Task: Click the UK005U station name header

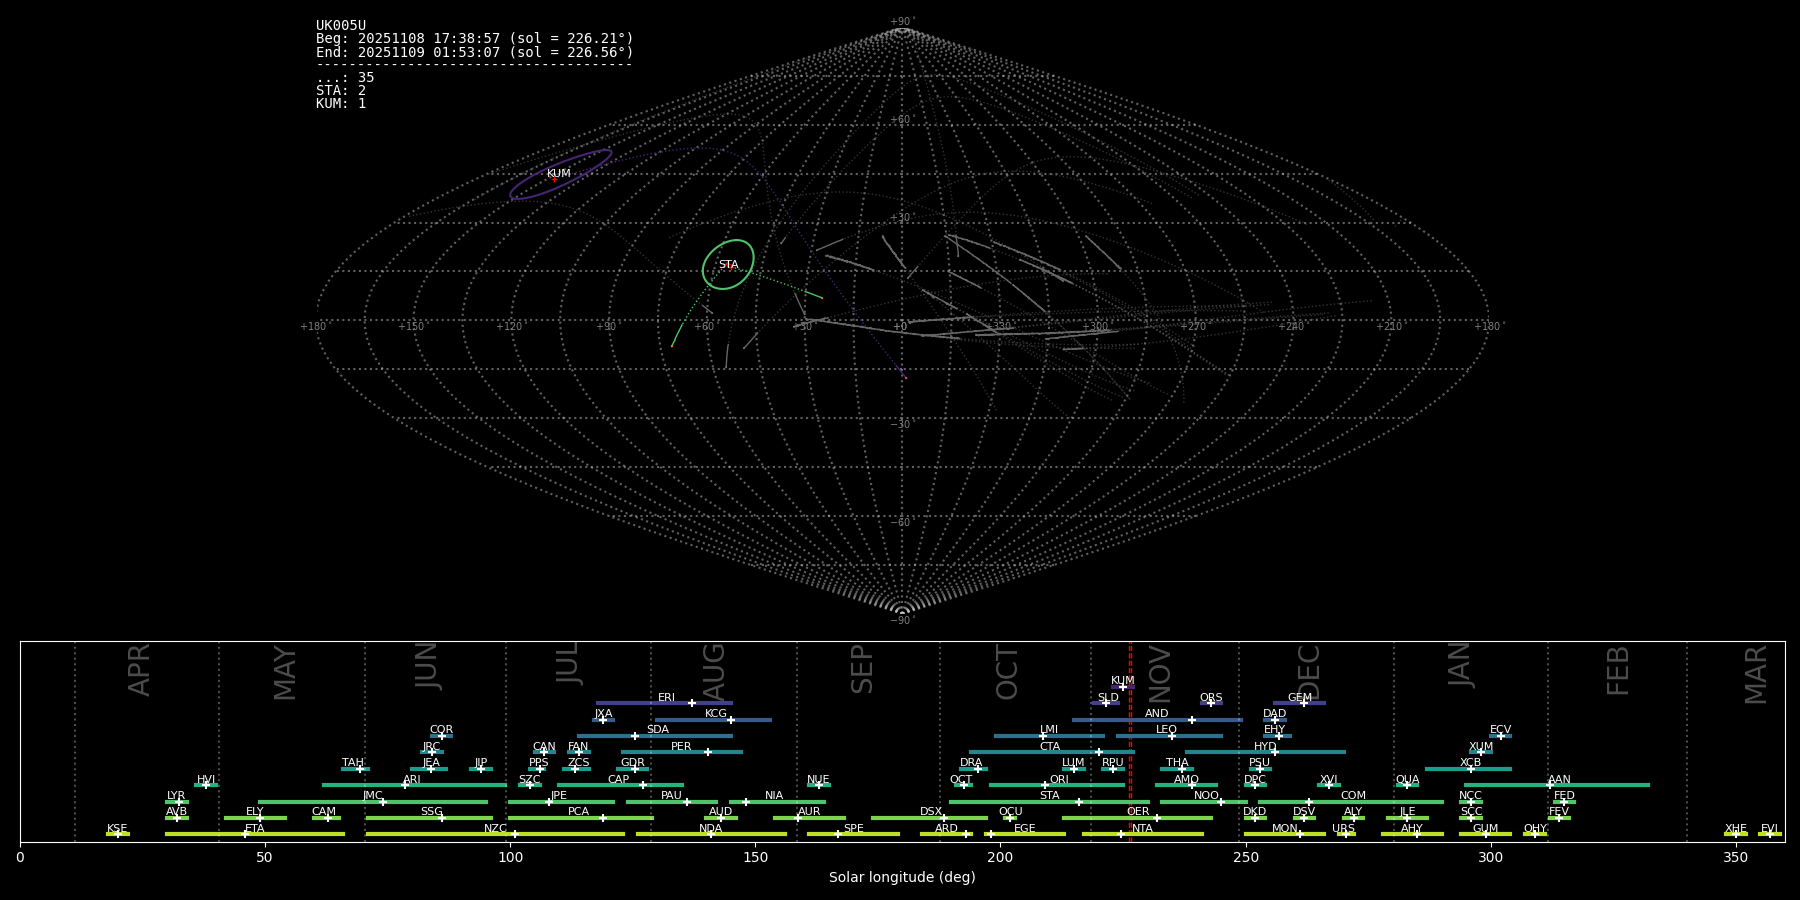Action: click(341, 26)
